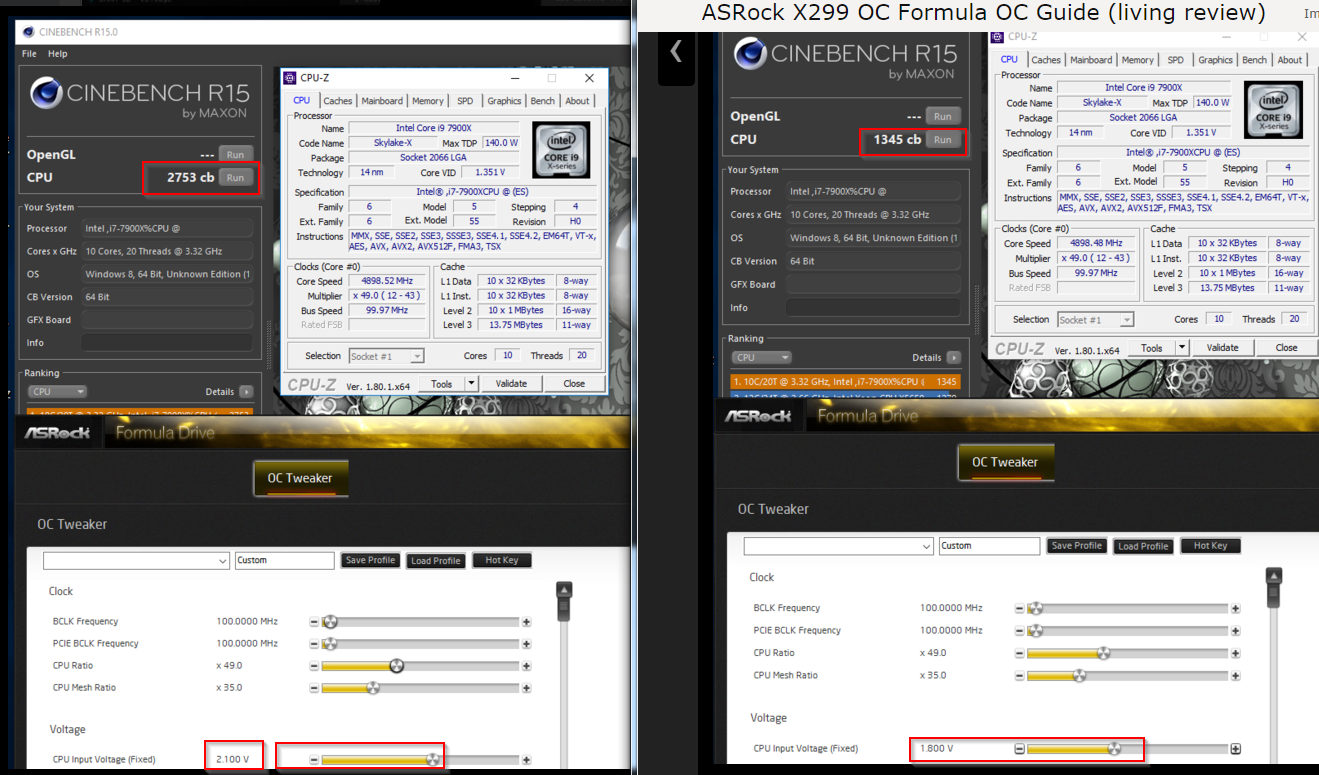Click BCLK Frequency plus icon in right Formula Drive

1235,608
